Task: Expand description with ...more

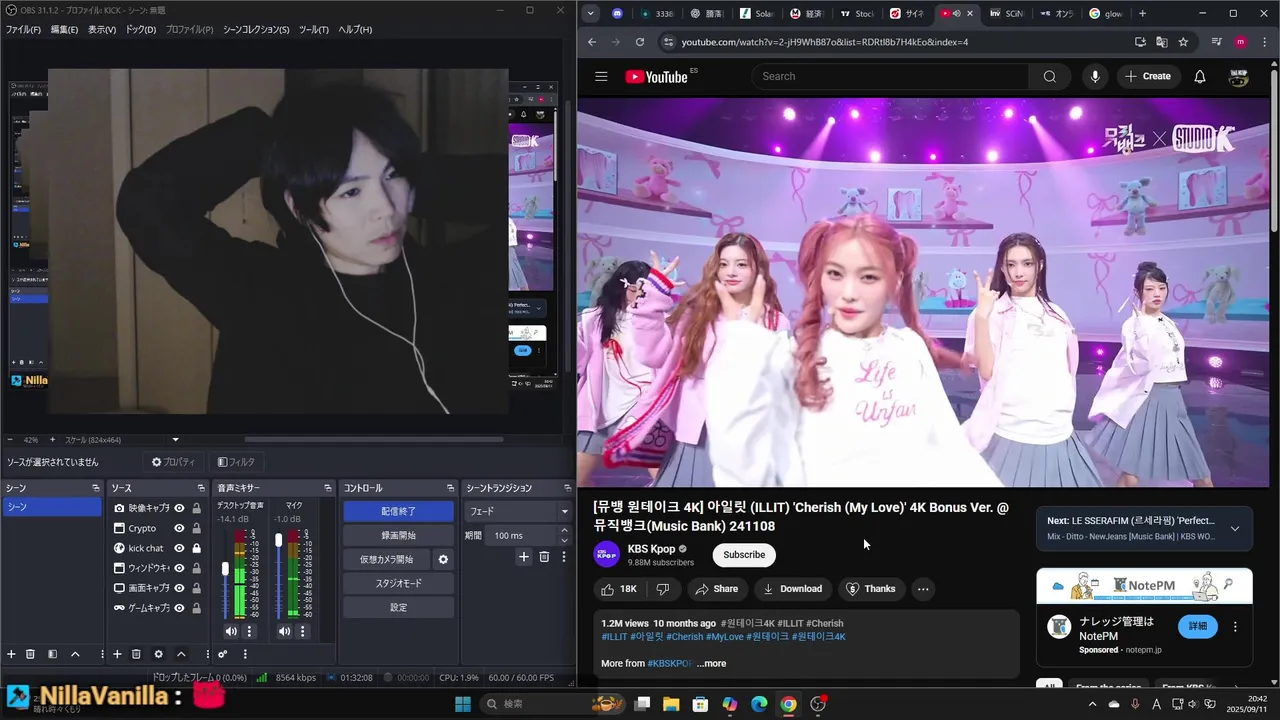Action: pyautogui.click(x=711, y=663)
